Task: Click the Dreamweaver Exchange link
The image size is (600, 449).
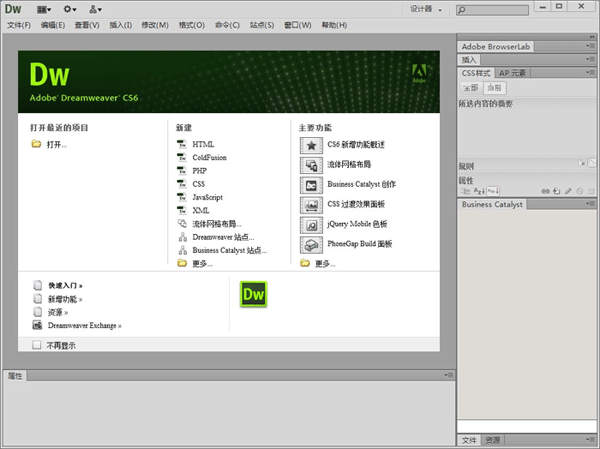Action: click(x=84, y=325)
